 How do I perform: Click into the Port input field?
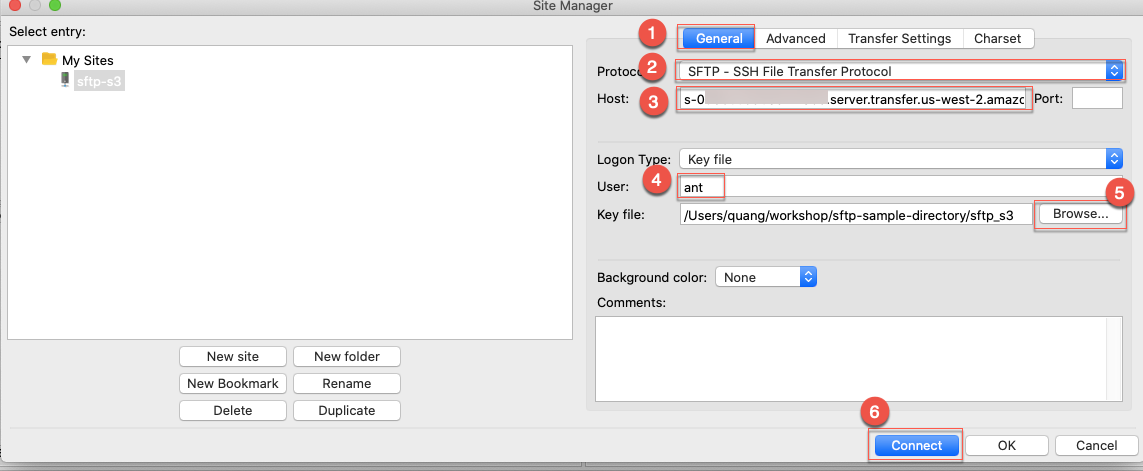1096,98
